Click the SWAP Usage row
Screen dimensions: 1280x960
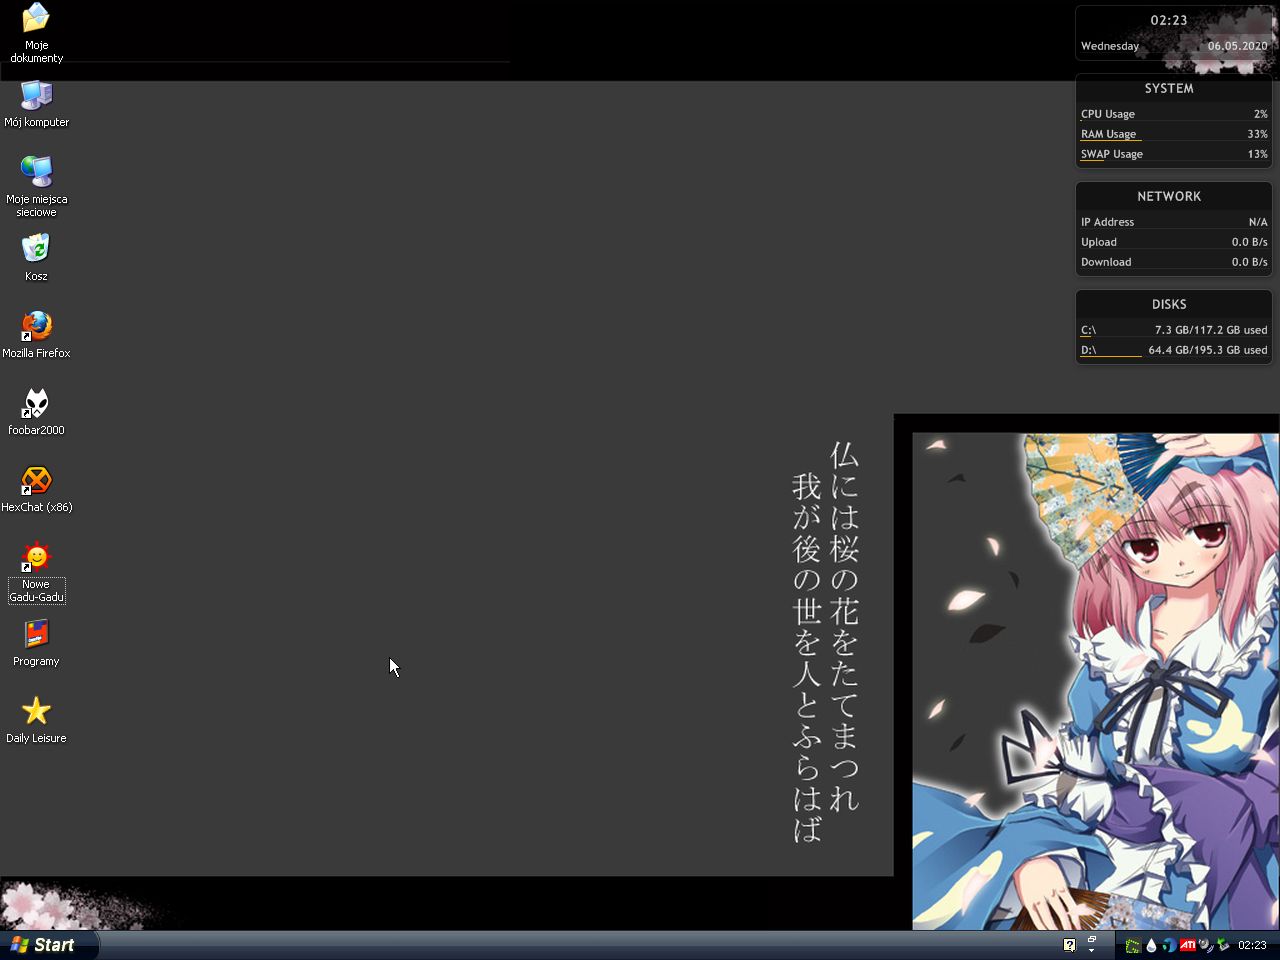[1174, 154]
